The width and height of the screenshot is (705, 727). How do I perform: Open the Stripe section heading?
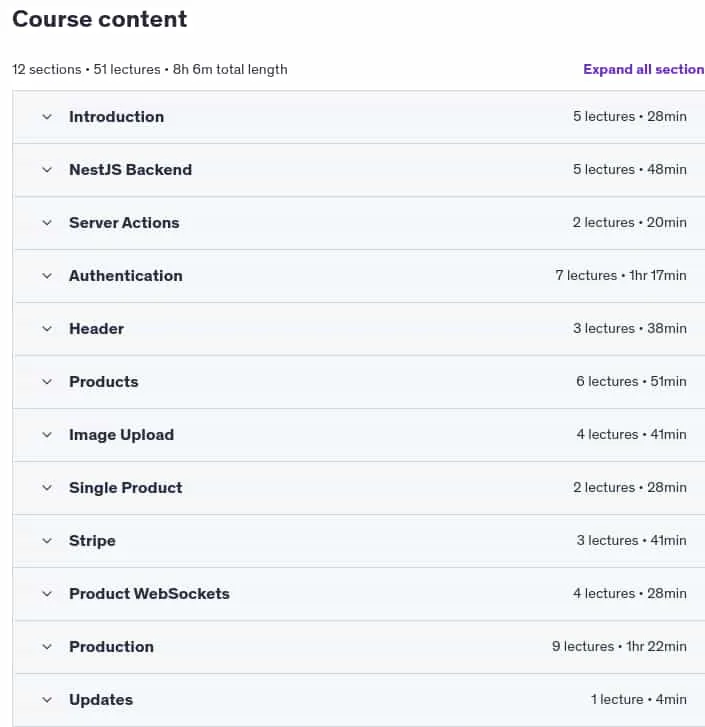click(92, 541)
